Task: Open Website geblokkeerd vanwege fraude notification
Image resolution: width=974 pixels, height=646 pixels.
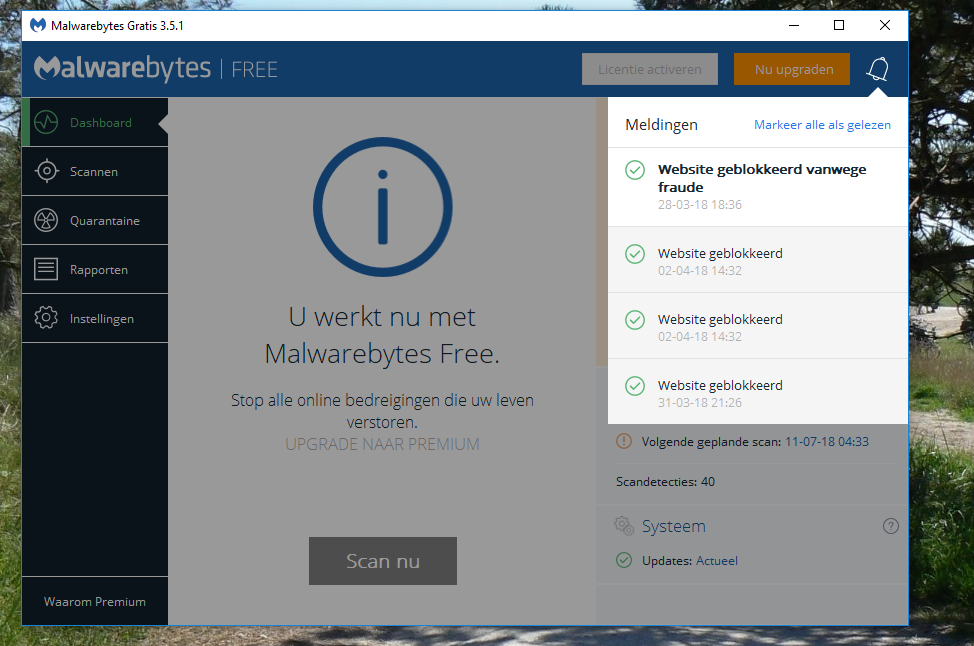Action: 758,187
